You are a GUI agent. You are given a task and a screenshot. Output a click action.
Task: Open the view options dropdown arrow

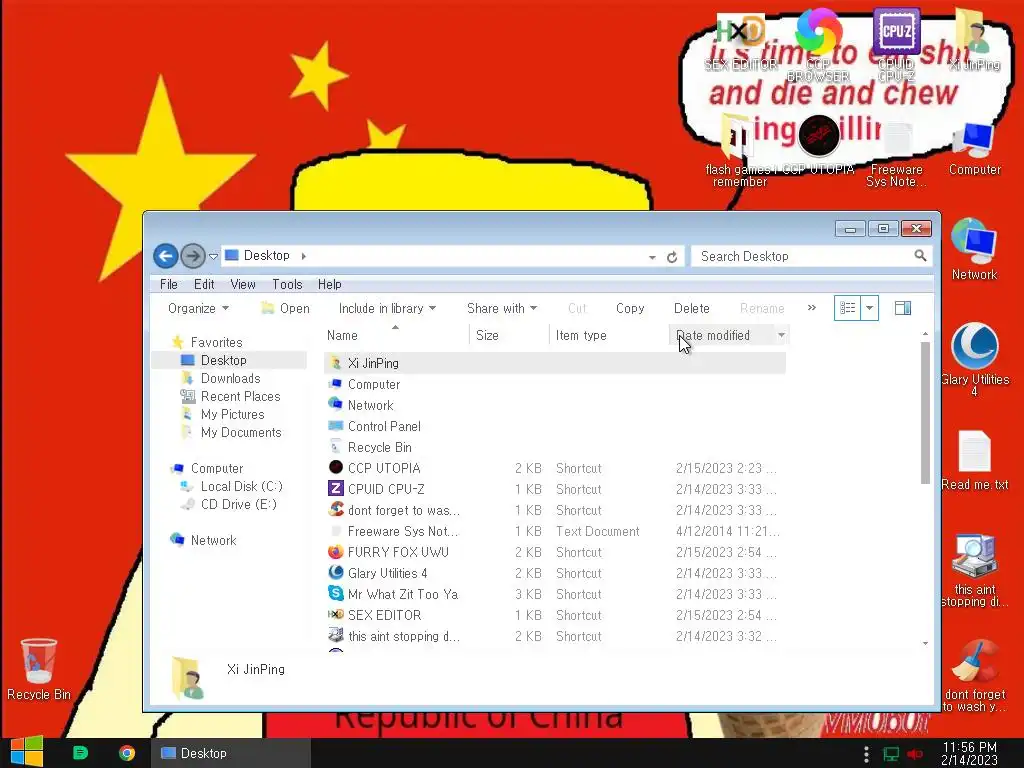click(x=870, y=308)
